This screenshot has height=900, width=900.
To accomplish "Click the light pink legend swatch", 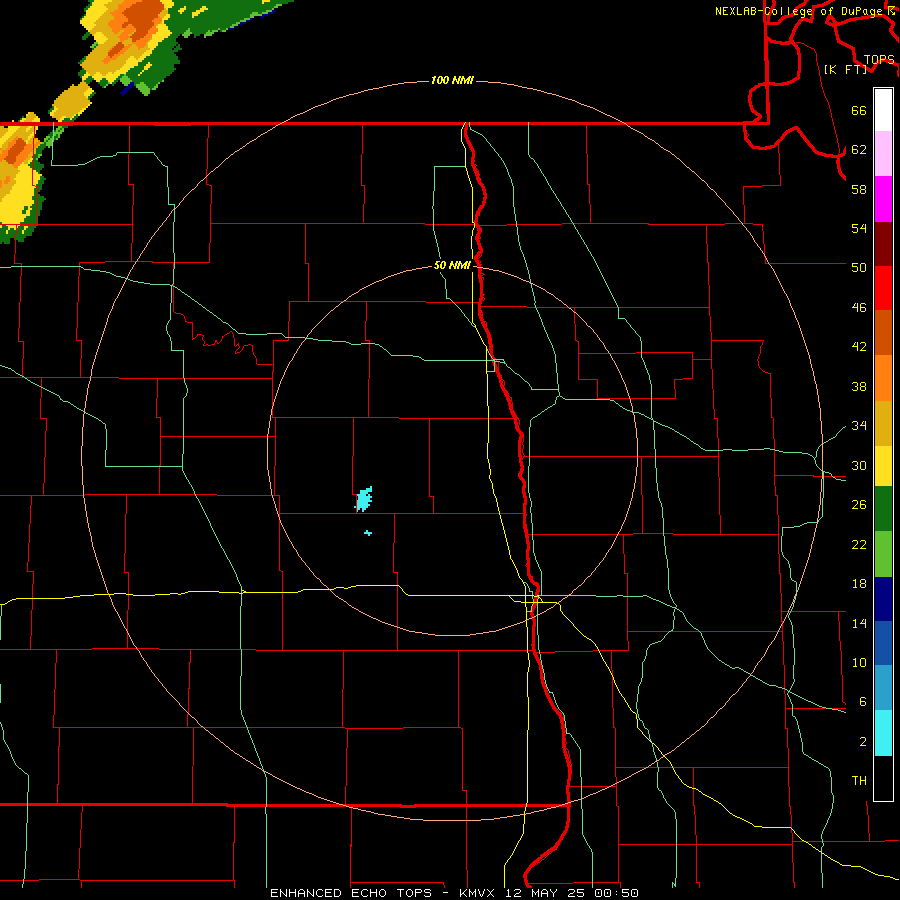I will tap(883, 154).
